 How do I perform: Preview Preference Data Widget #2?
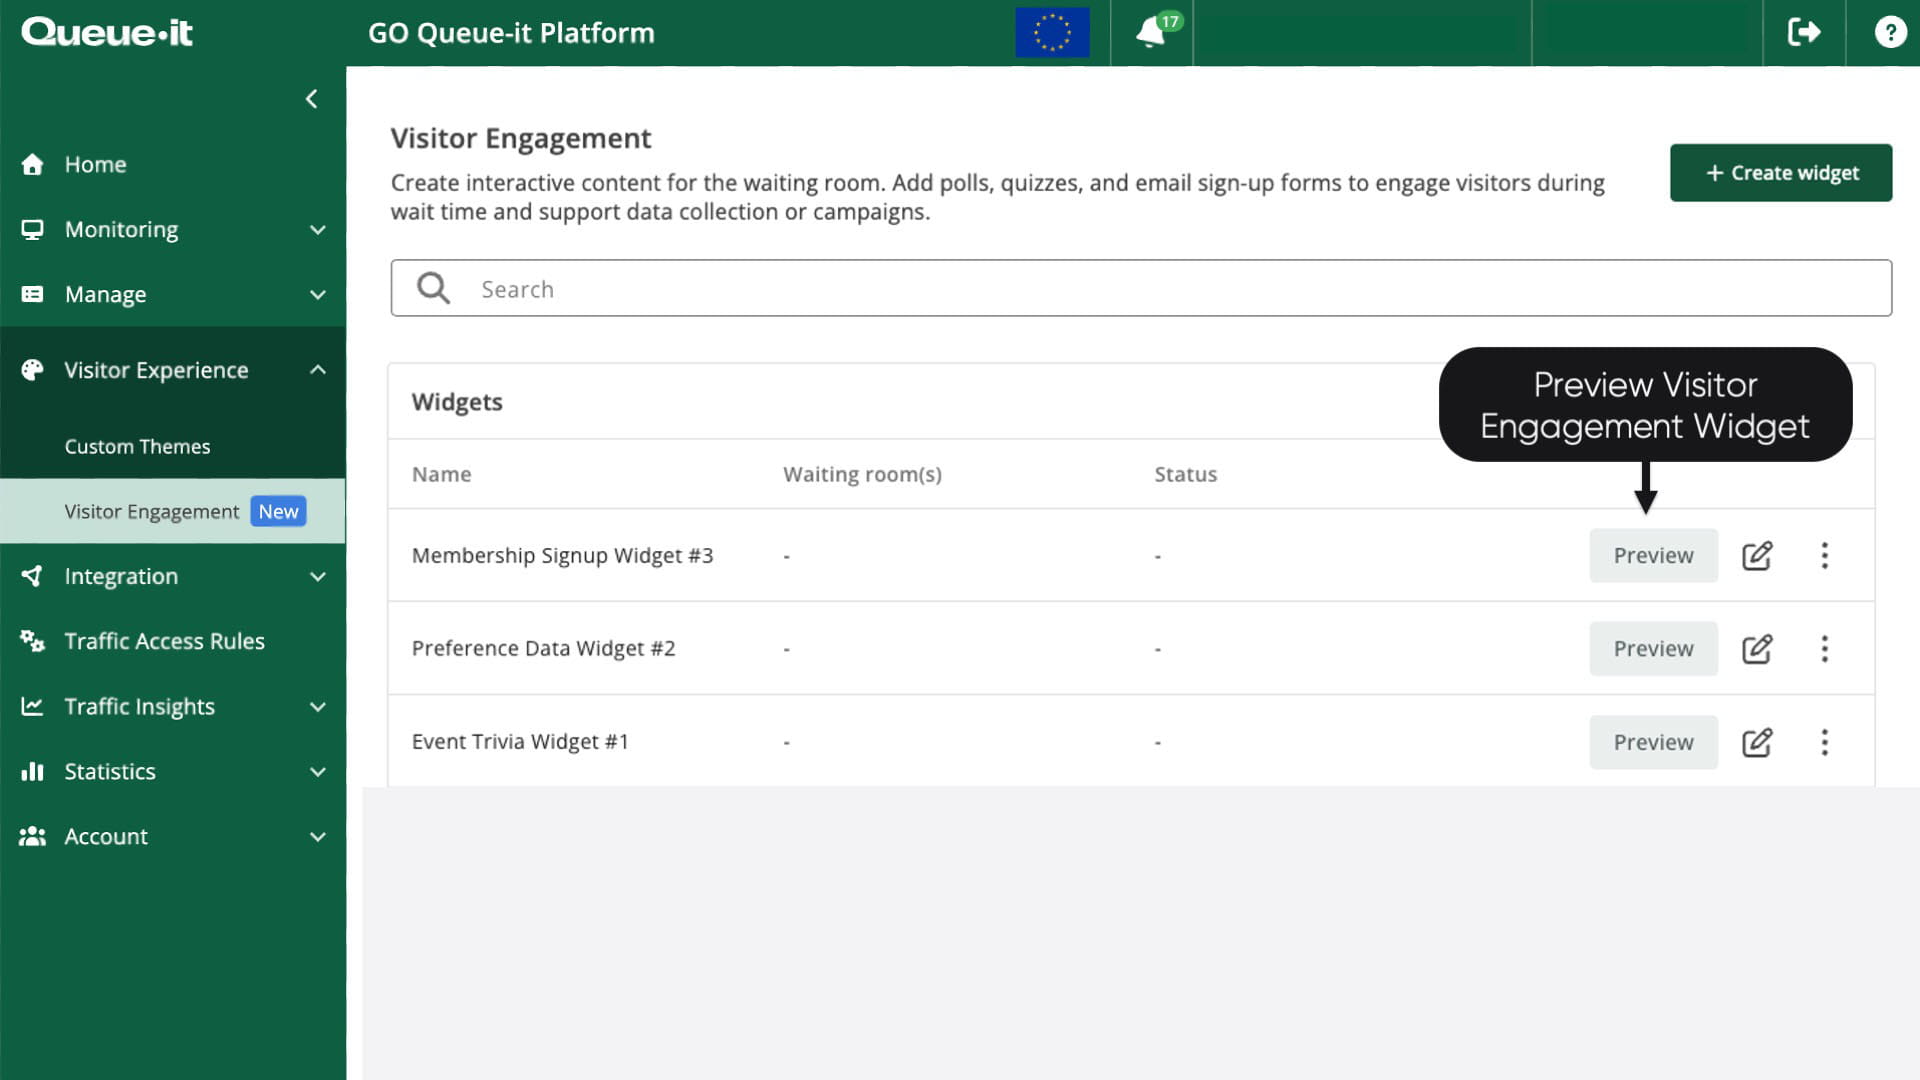pos(1653,648)
